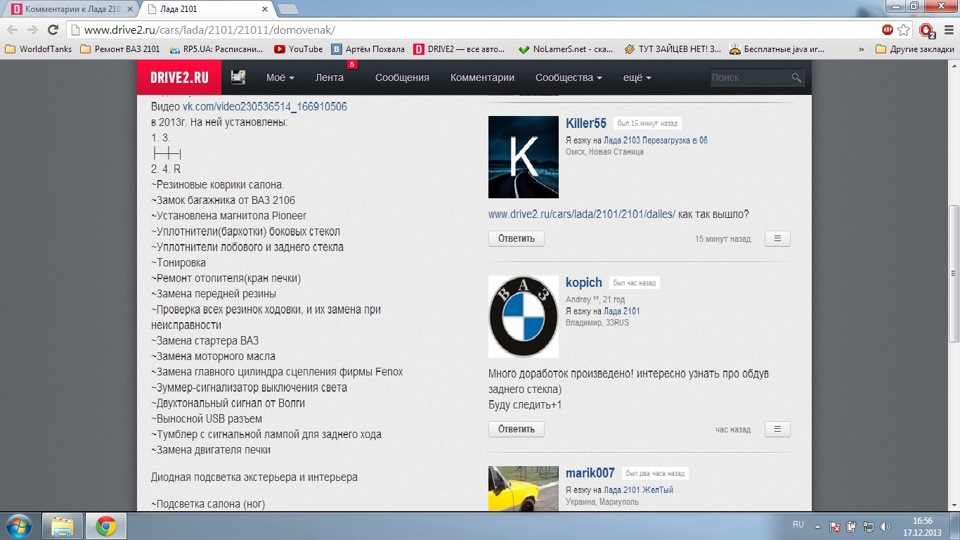The height and width of the screenshot is (540, 960).
Task: Open options menu icon for kopich comment
Action: point(777,429)
